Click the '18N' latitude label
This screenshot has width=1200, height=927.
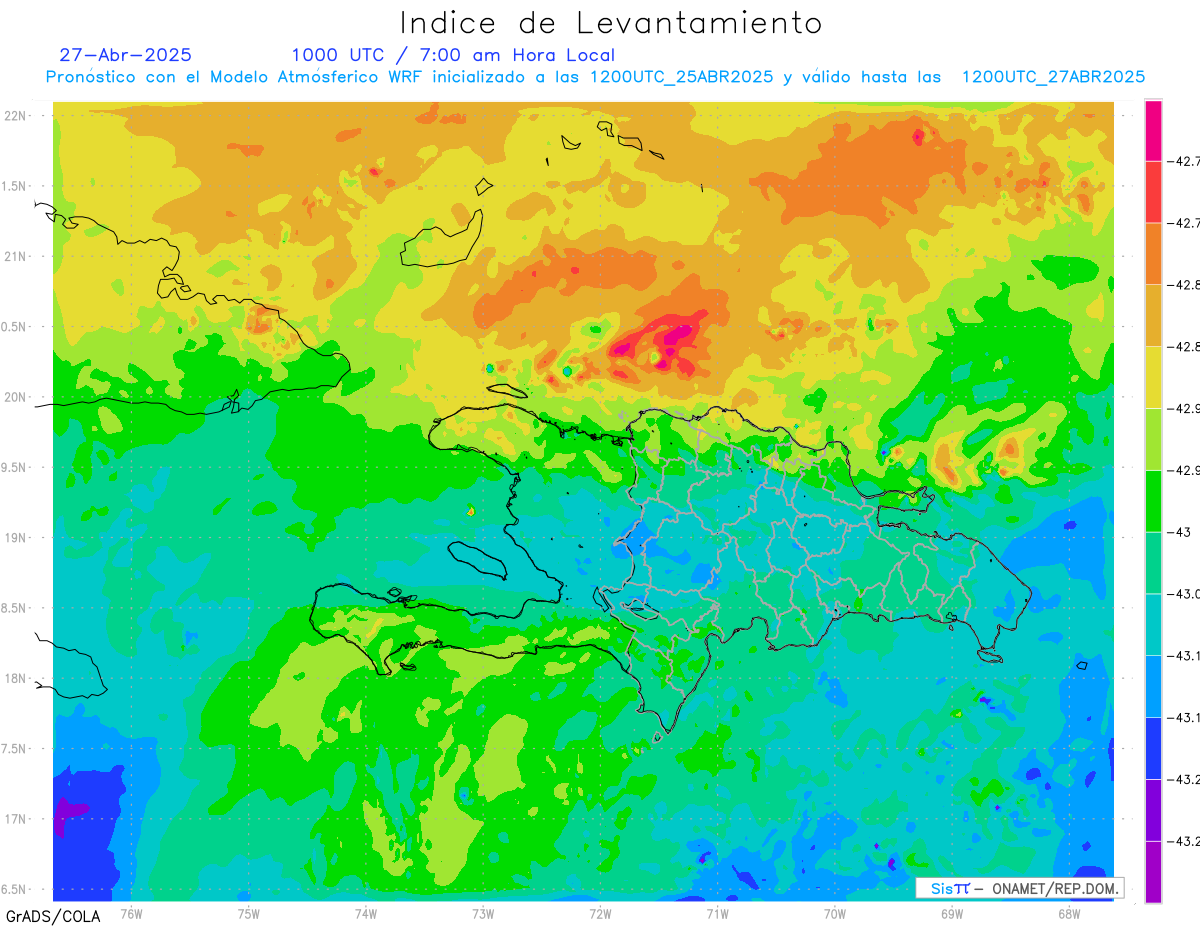[17, 679]
